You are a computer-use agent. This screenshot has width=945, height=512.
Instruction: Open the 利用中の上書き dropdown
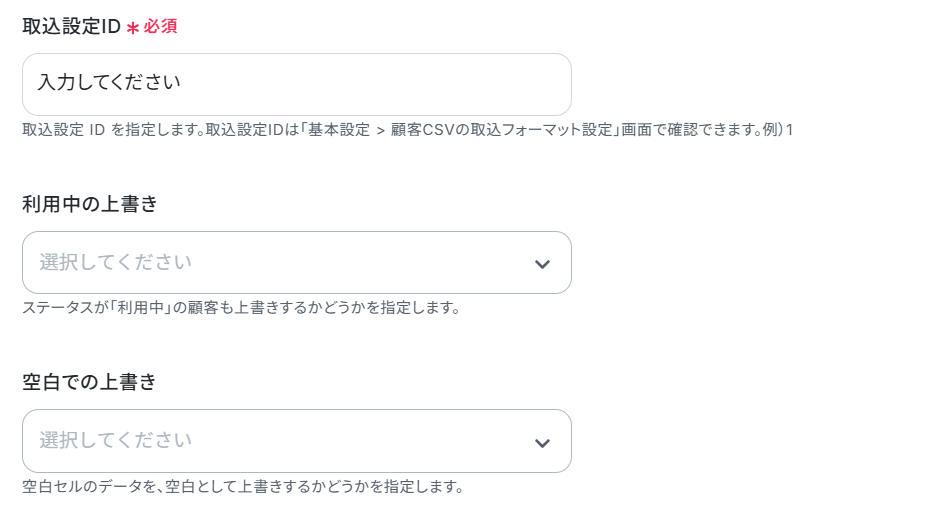[297, 263]
